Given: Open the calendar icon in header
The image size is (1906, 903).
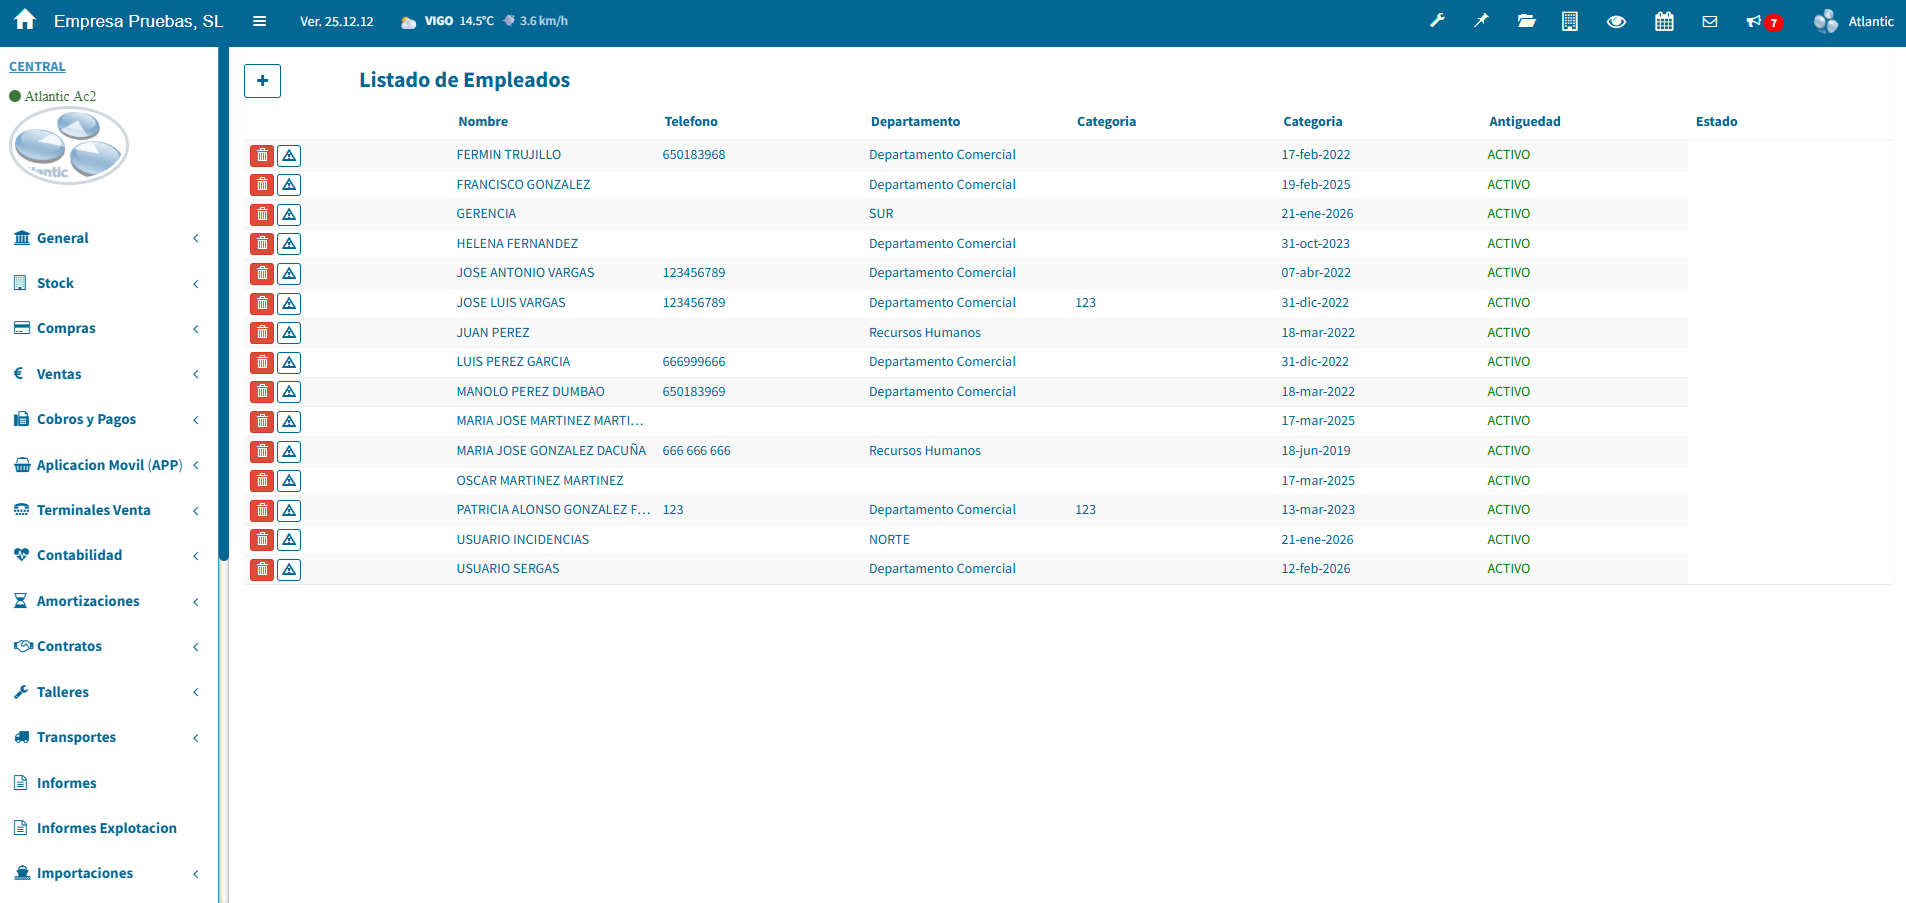Looking at the screenshot, I should click(1664, 21).
